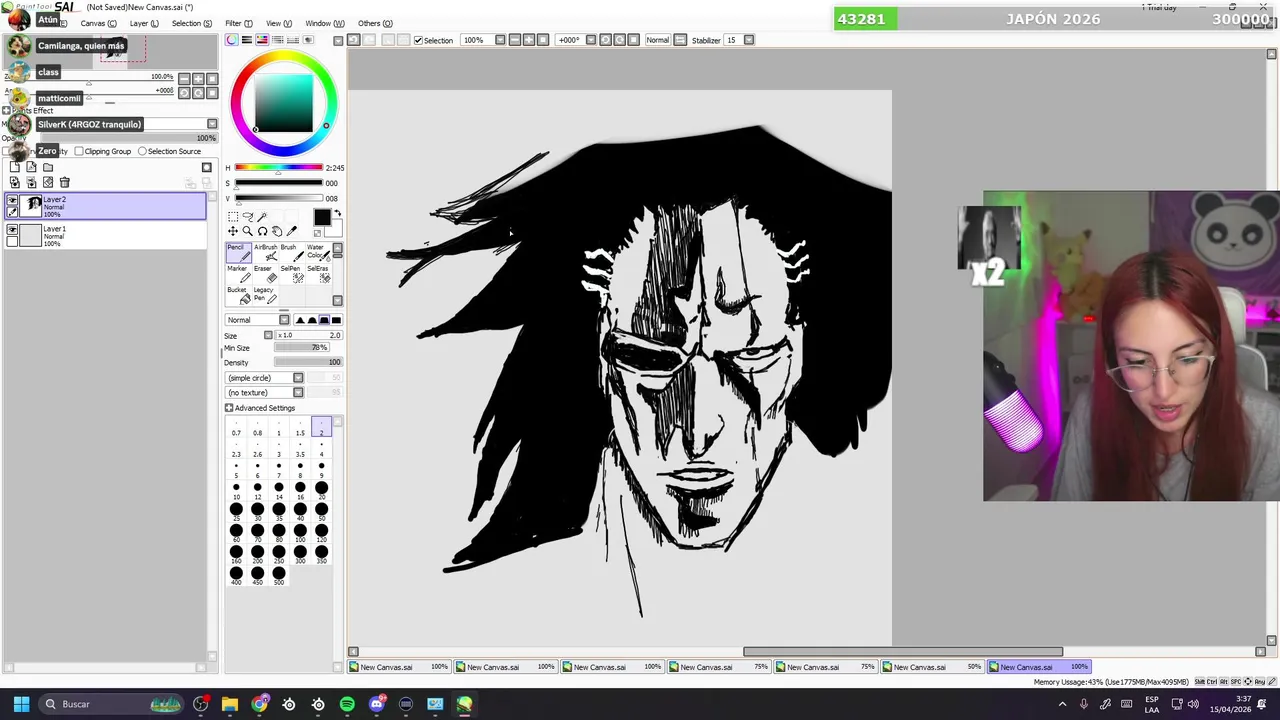Open the Stabilizer value dropdown
This screenshot has height=720, width=1280.
tap(749, 40)
